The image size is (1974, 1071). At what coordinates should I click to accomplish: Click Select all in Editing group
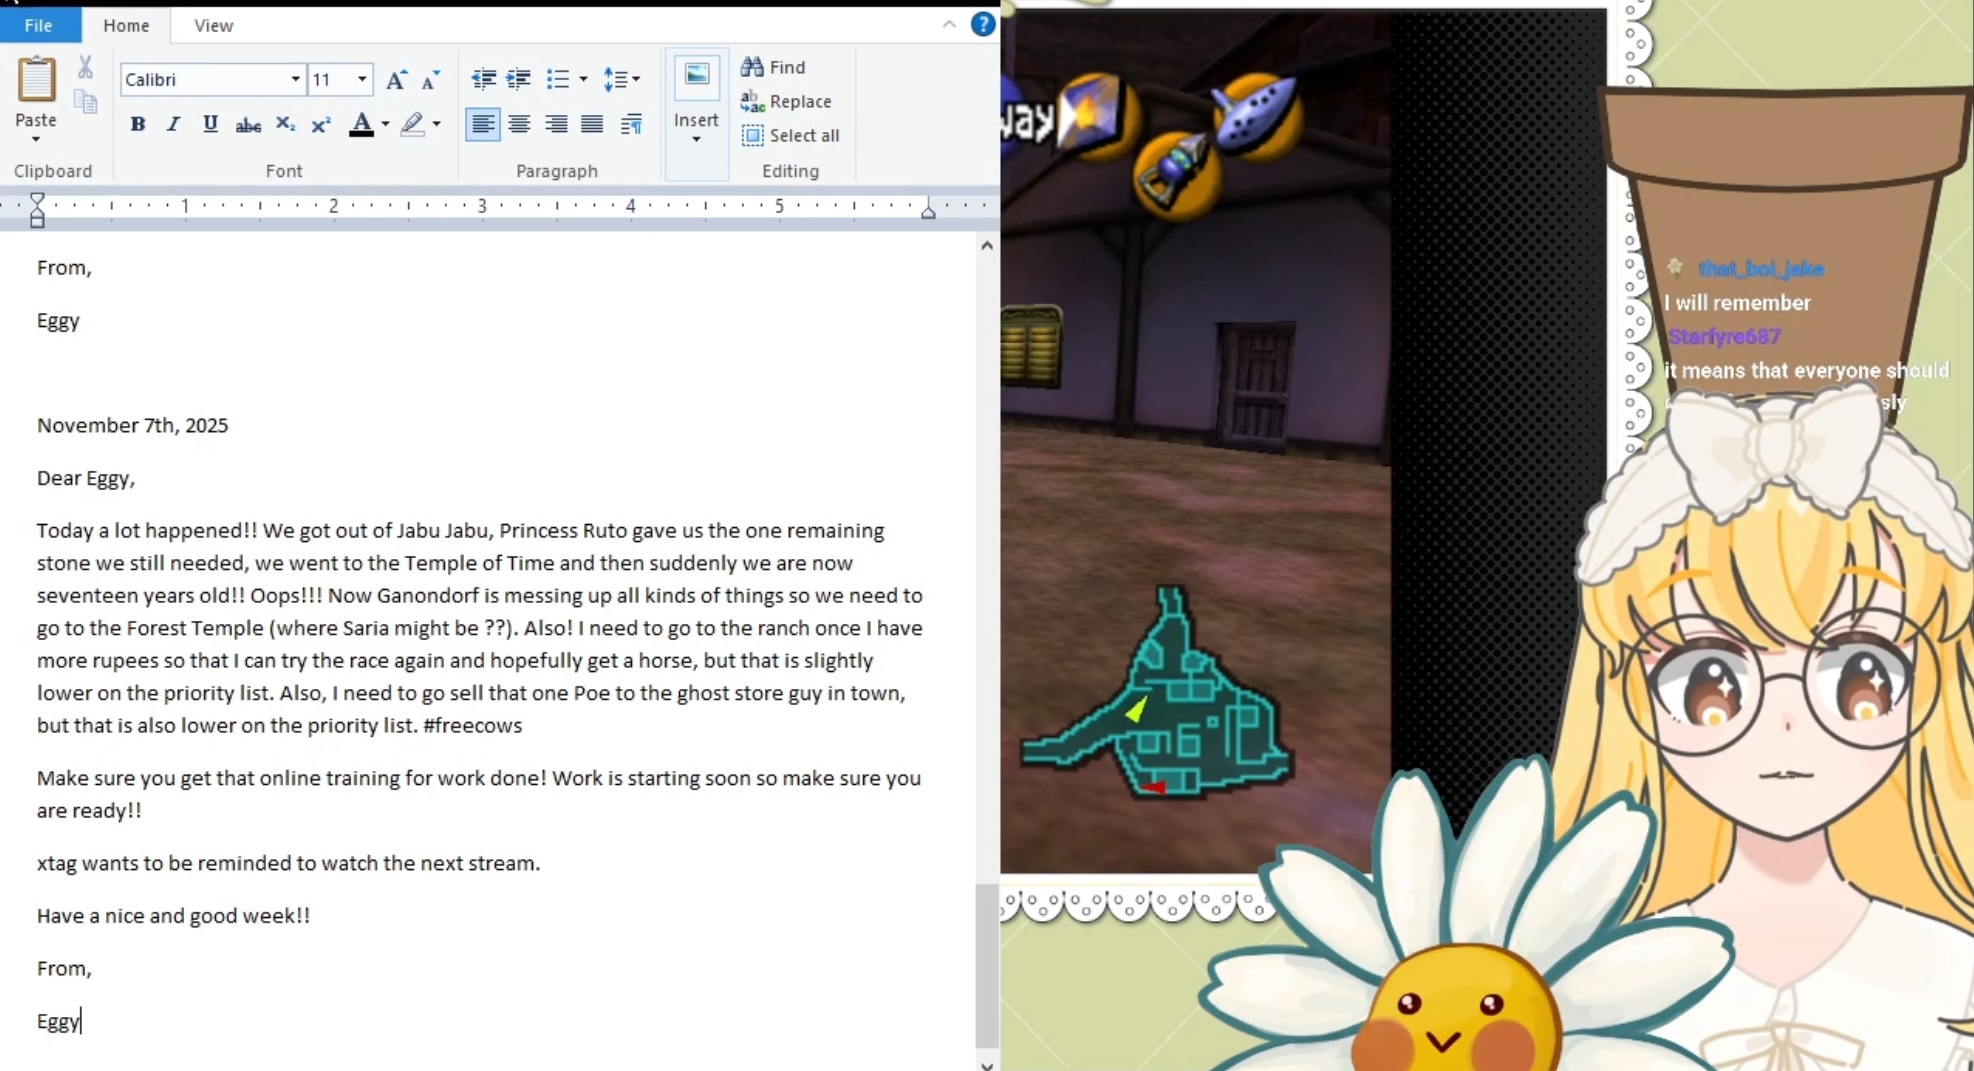[790, 135]
